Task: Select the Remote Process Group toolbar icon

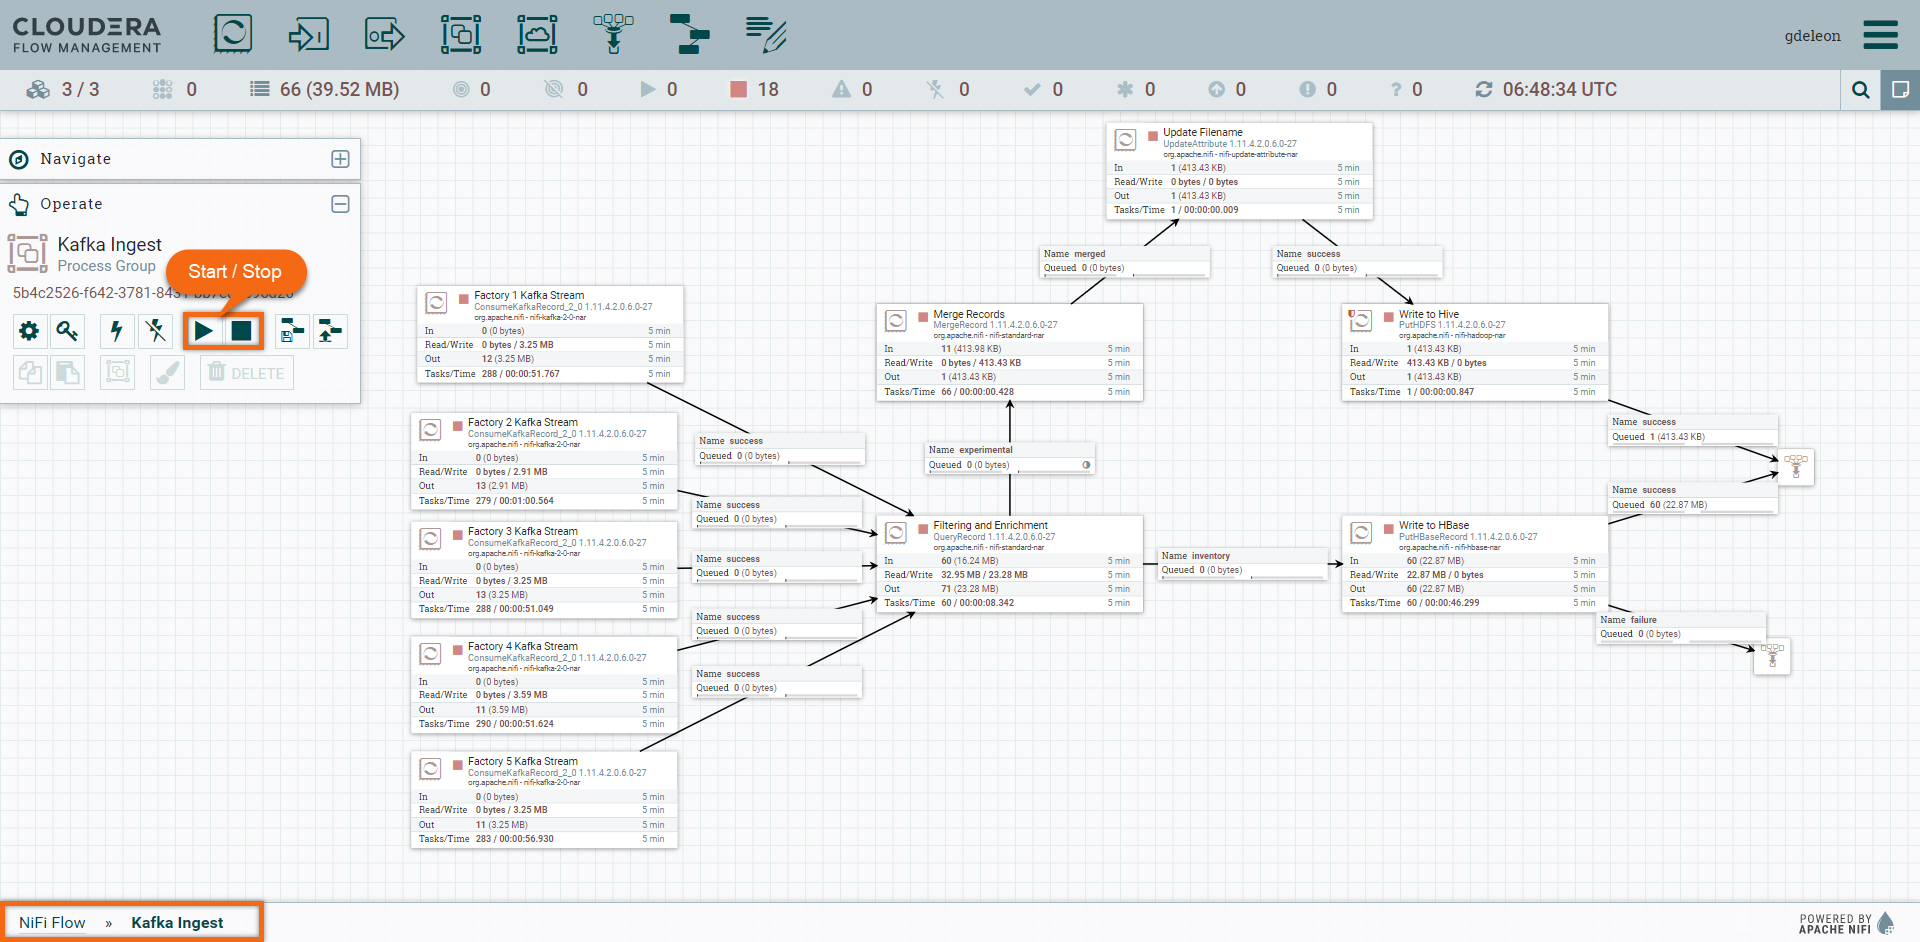Action: click(x=537, y=34)
